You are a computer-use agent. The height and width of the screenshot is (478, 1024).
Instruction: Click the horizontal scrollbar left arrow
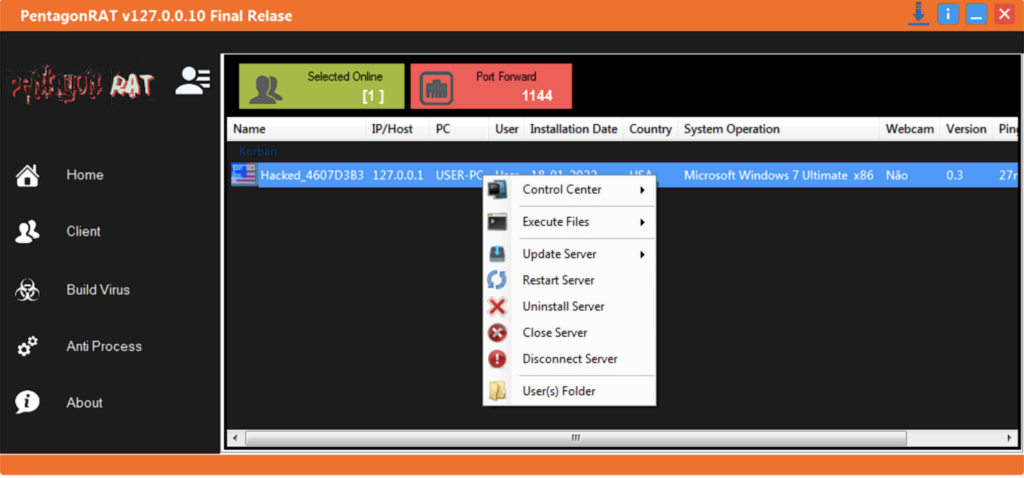point(235,438)
